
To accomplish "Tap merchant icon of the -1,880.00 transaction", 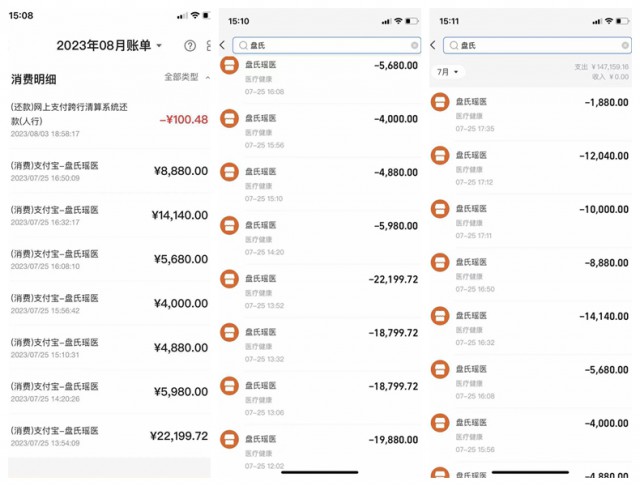I will click(440, 102).
